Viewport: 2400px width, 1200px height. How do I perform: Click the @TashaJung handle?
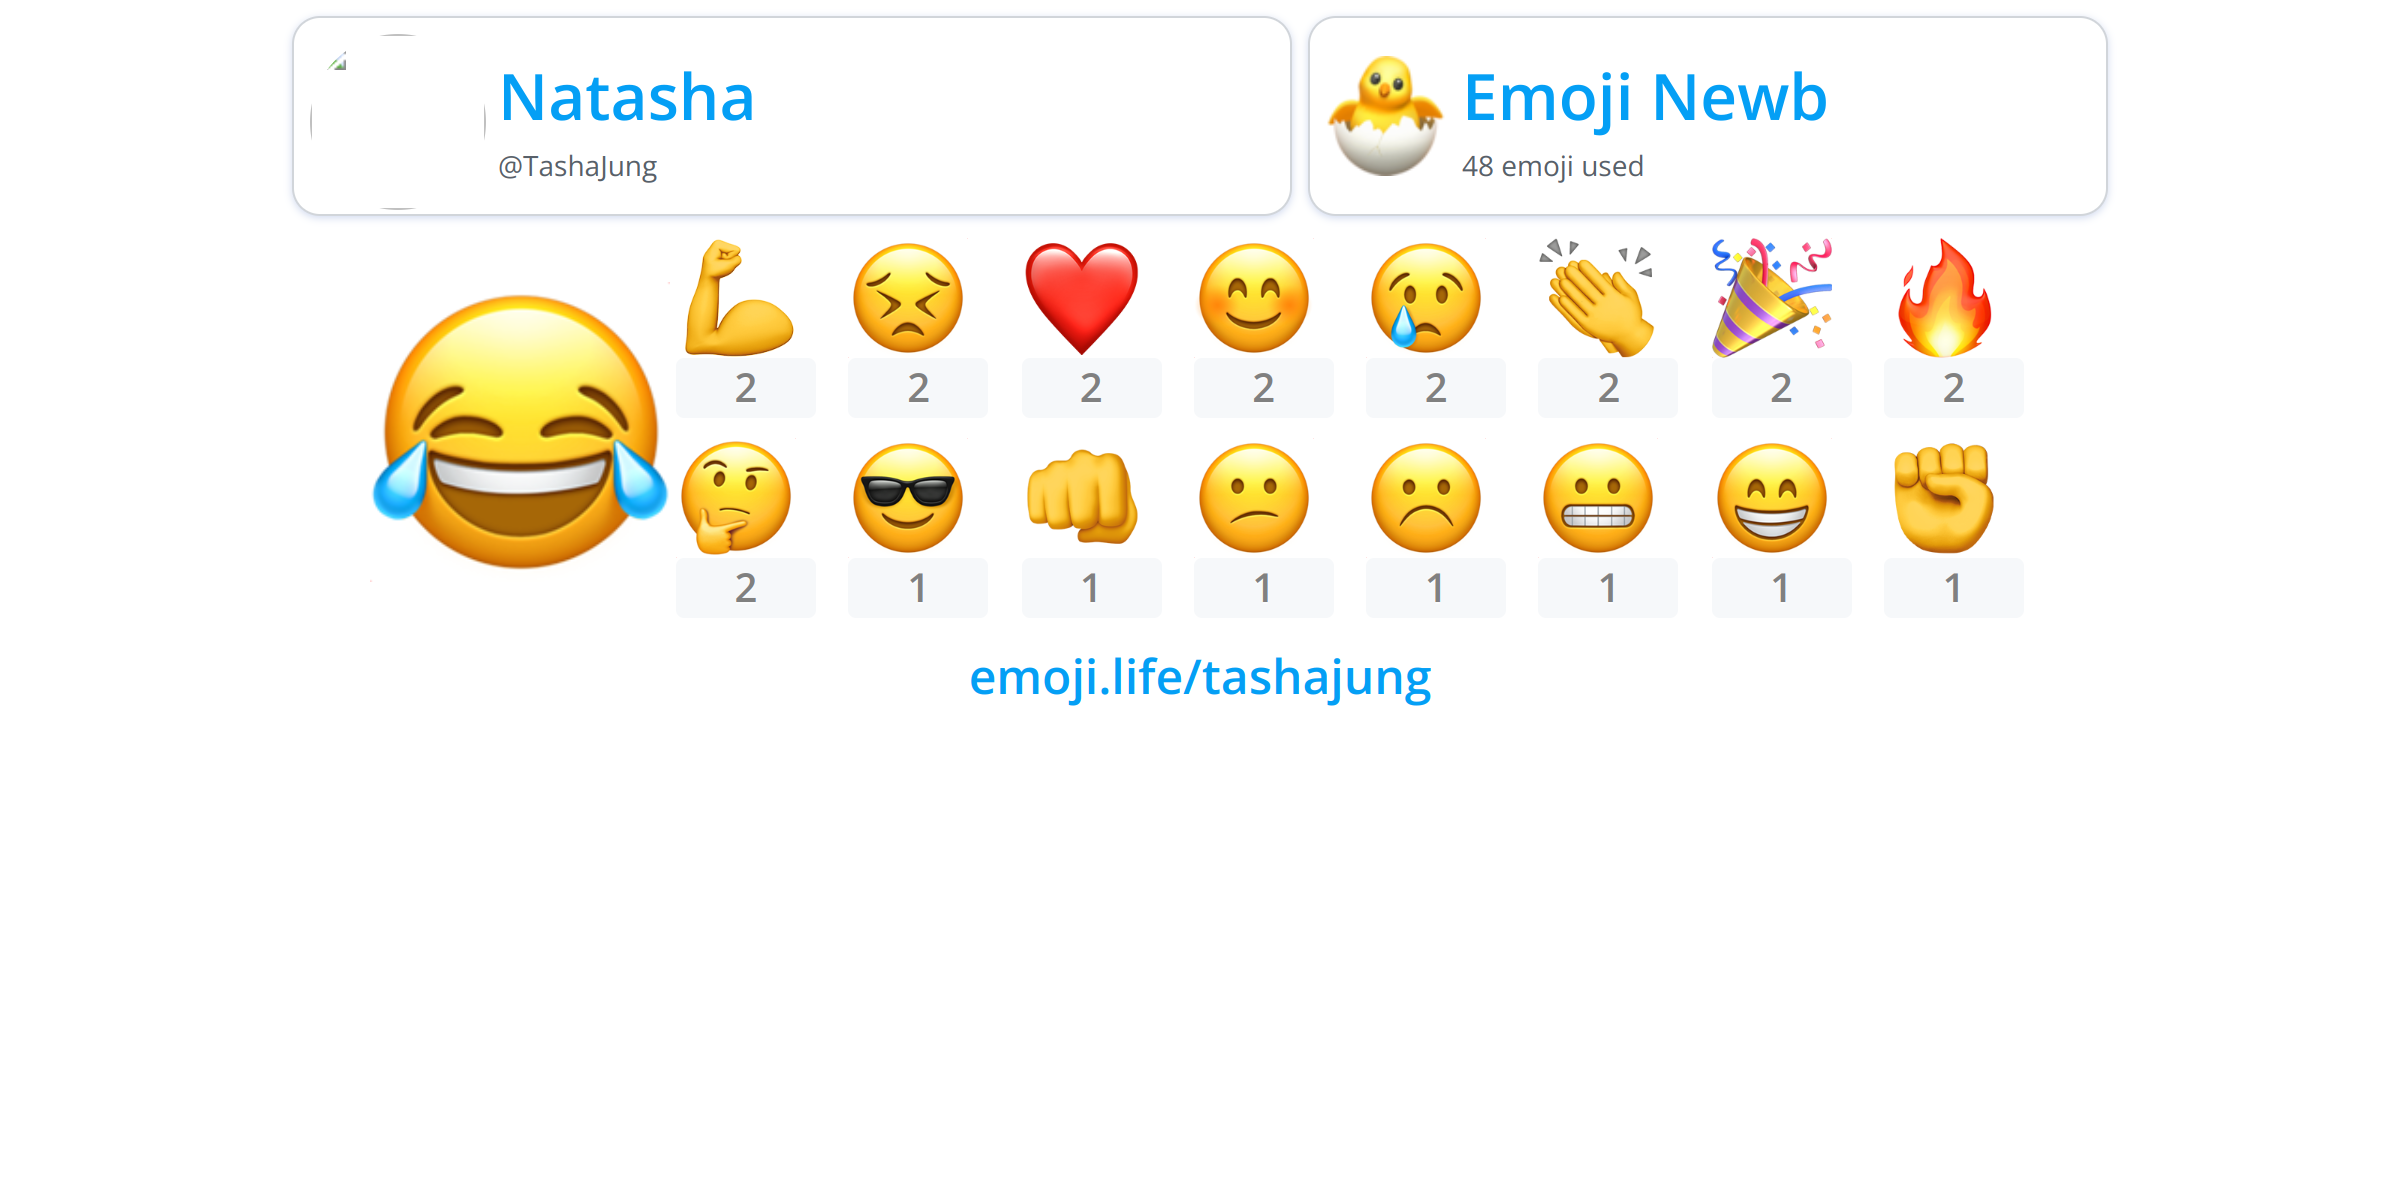click(x=578, y=166)
